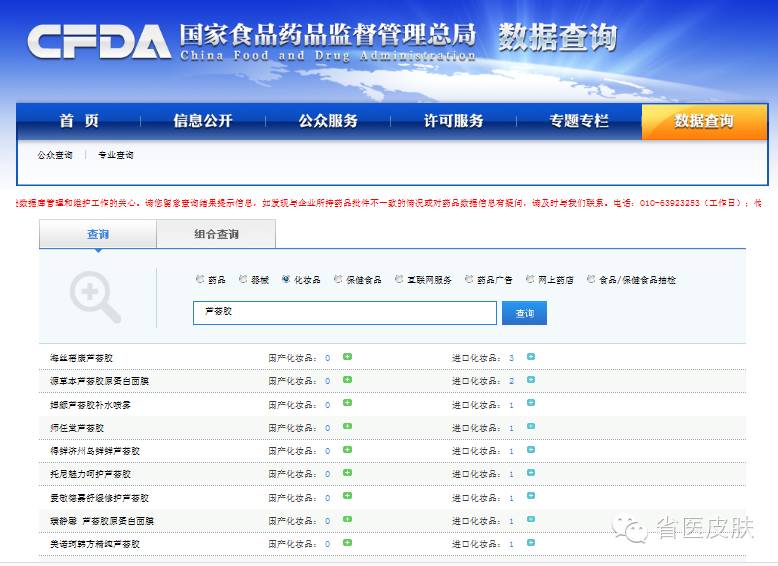The image size is (778, 566).
Task: Open the 专业查询 sub-navigation link
Action: [116, 155]
